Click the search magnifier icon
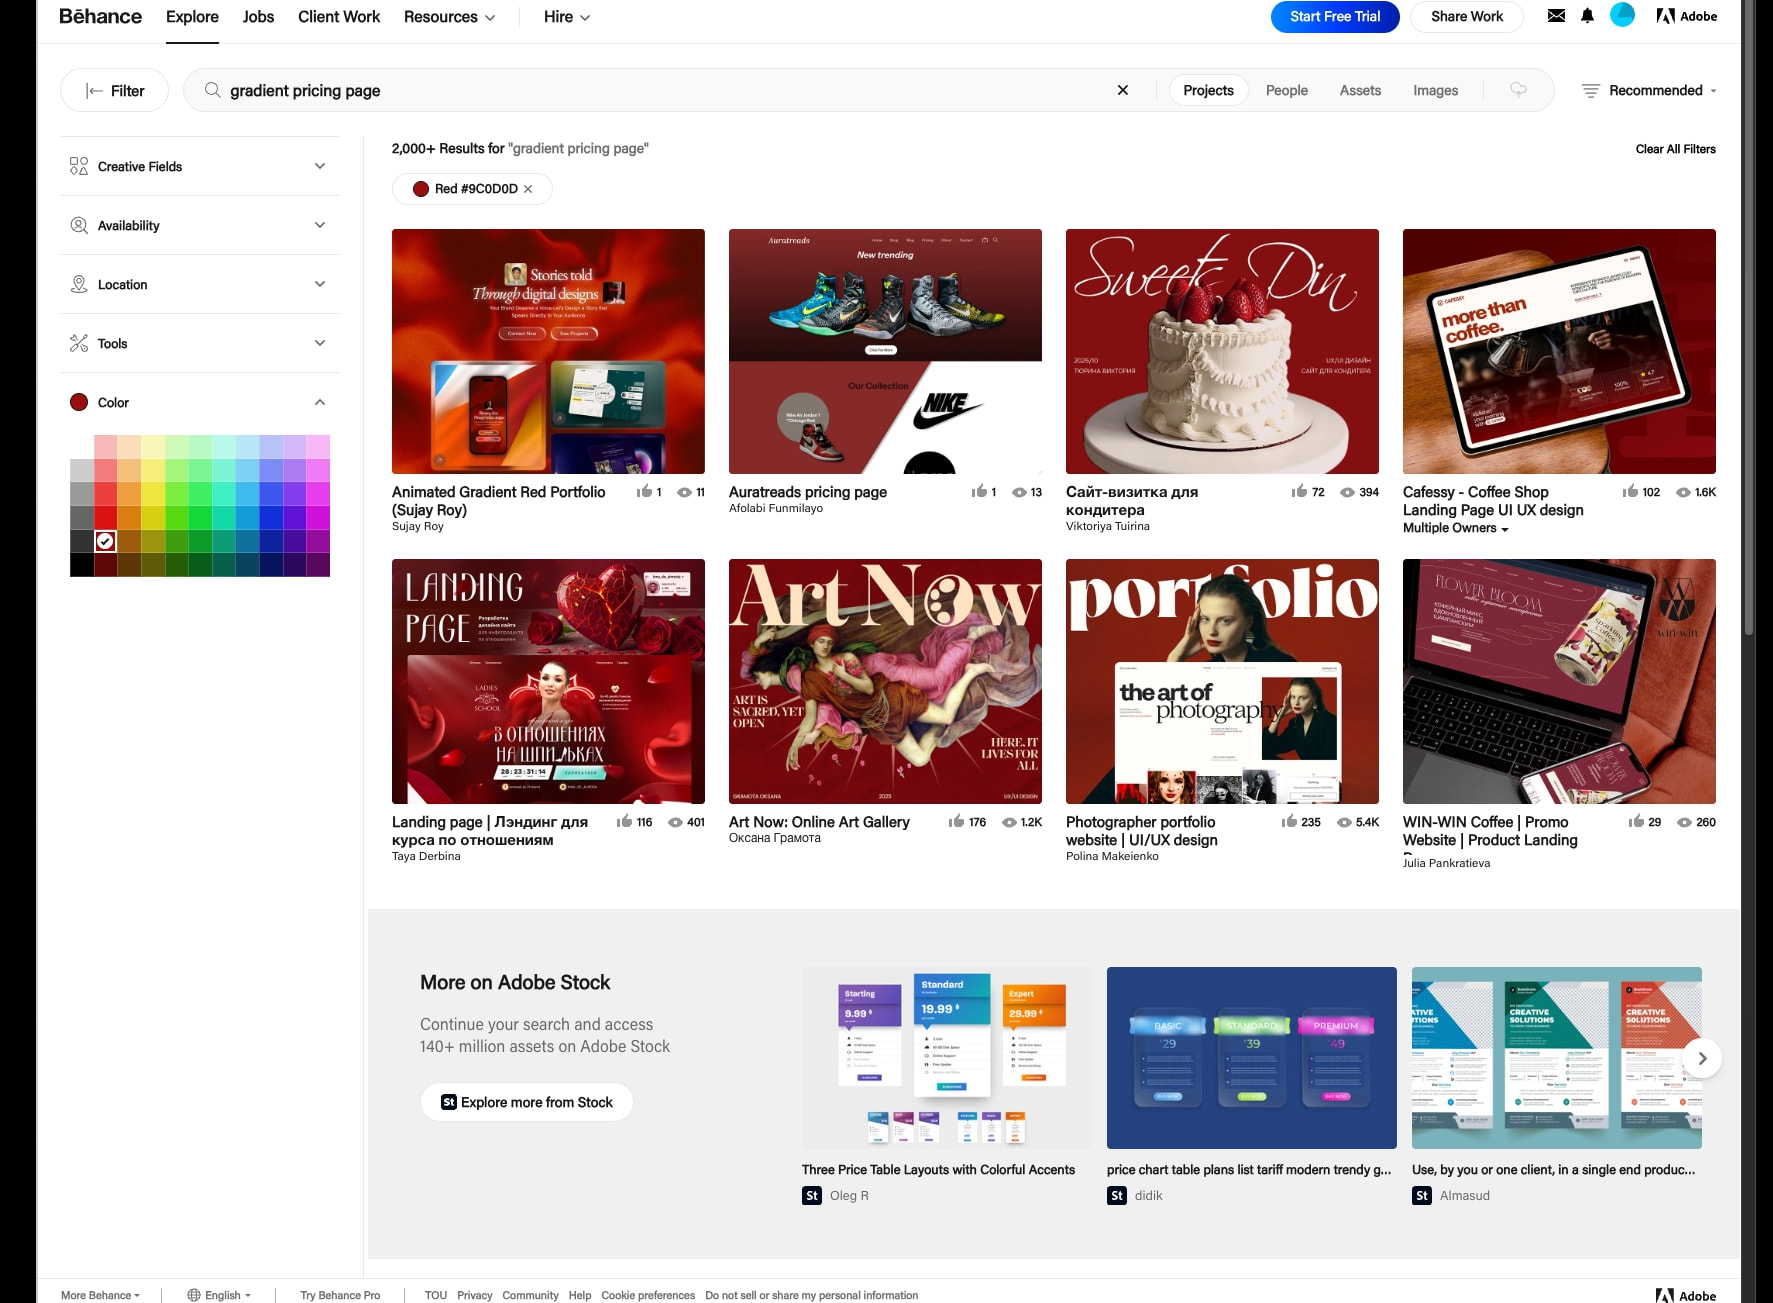1773x1303 pixels. (212, 90)
